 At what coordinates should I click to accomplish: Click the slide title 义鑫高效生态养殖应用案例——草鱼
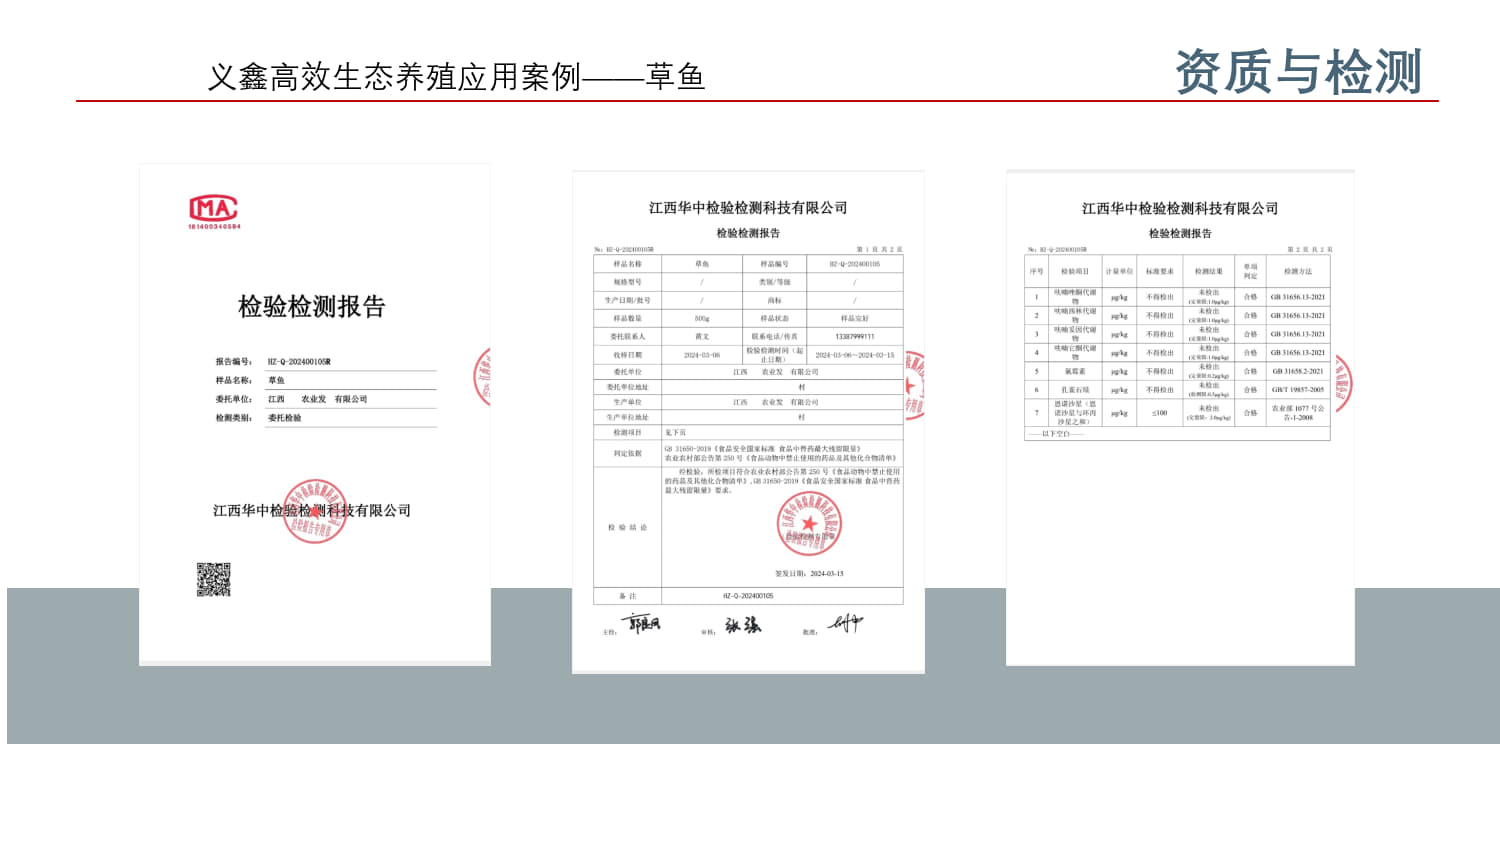click(x=456, y=77)
